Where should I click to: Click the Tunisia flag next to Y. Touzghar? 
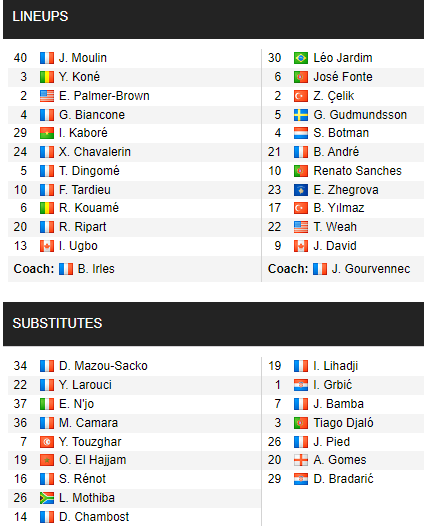coord(47,442)
